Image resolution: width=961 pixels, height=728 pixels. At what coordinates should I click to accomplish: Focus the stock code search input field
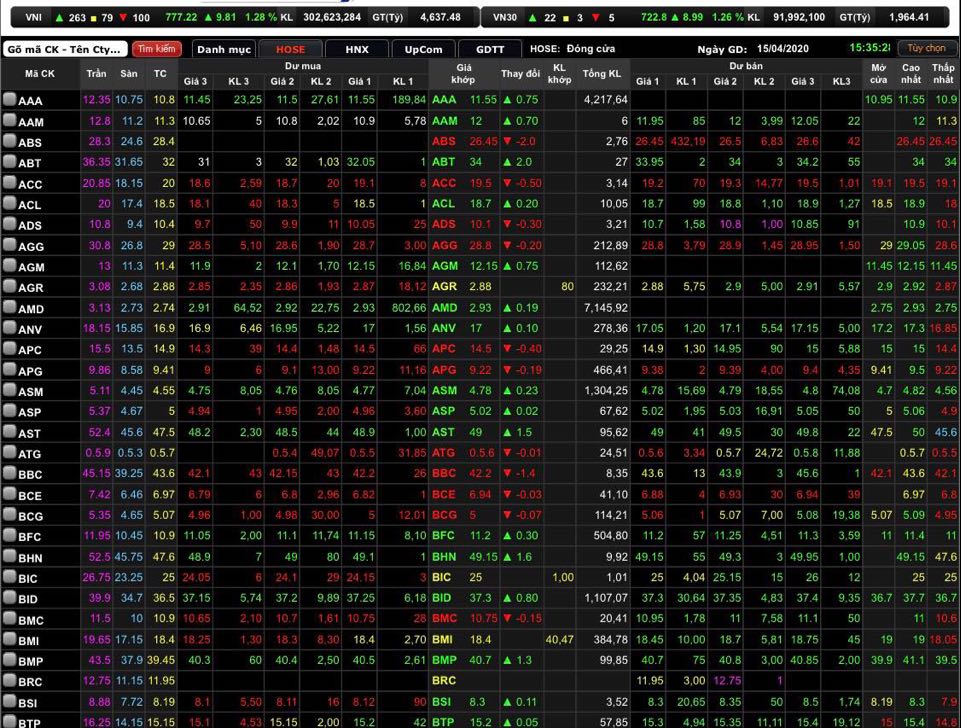point(65,49)
